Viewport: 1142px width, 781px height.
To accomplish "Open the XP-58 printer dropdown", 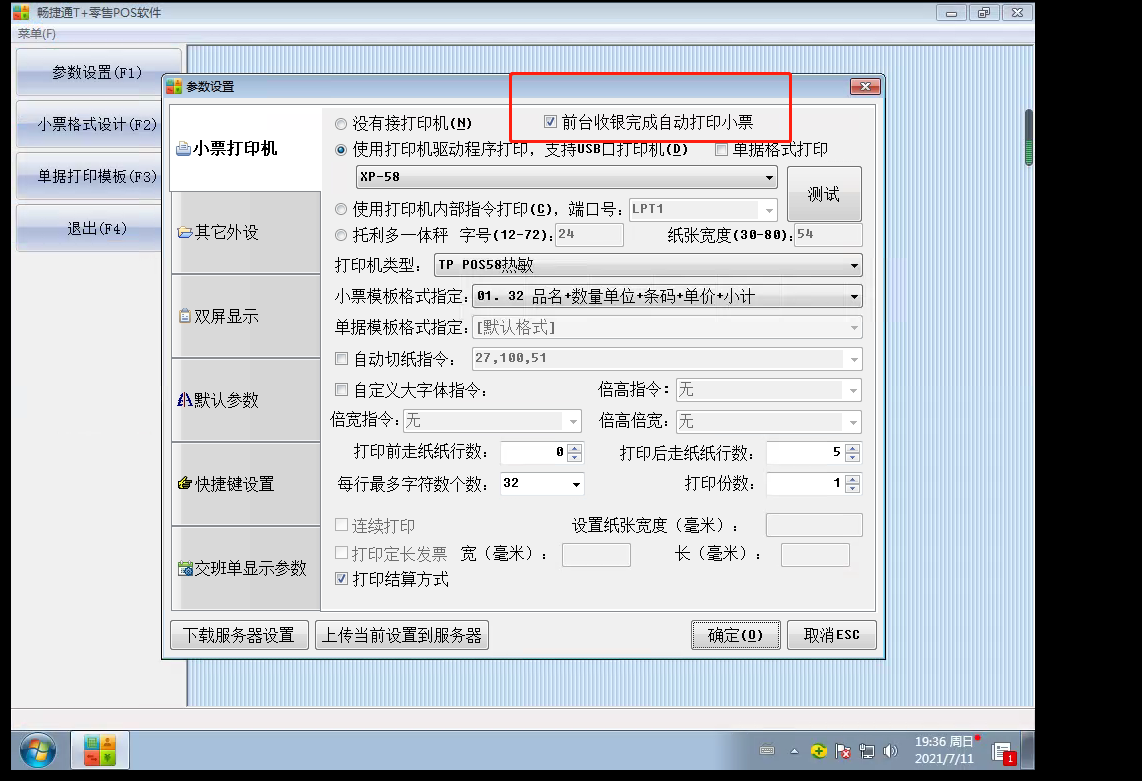I will pyautogui.click(x=567, y=177).
